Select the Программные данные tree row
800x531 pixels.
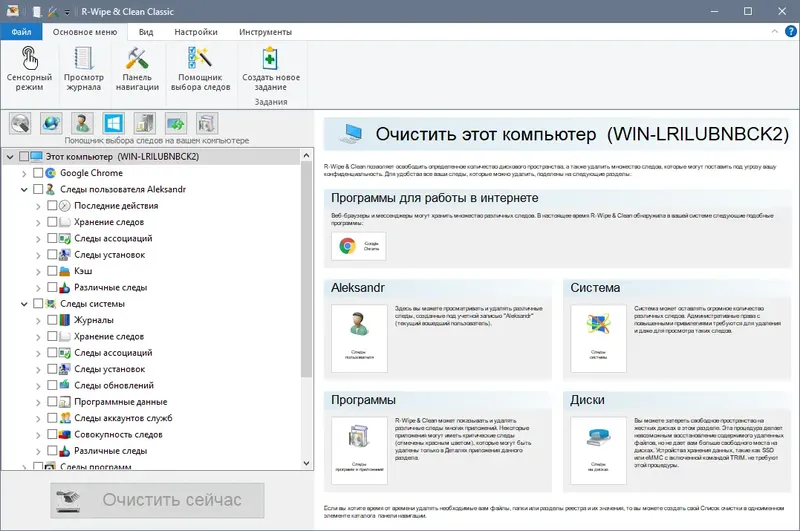tap(120, 401)
